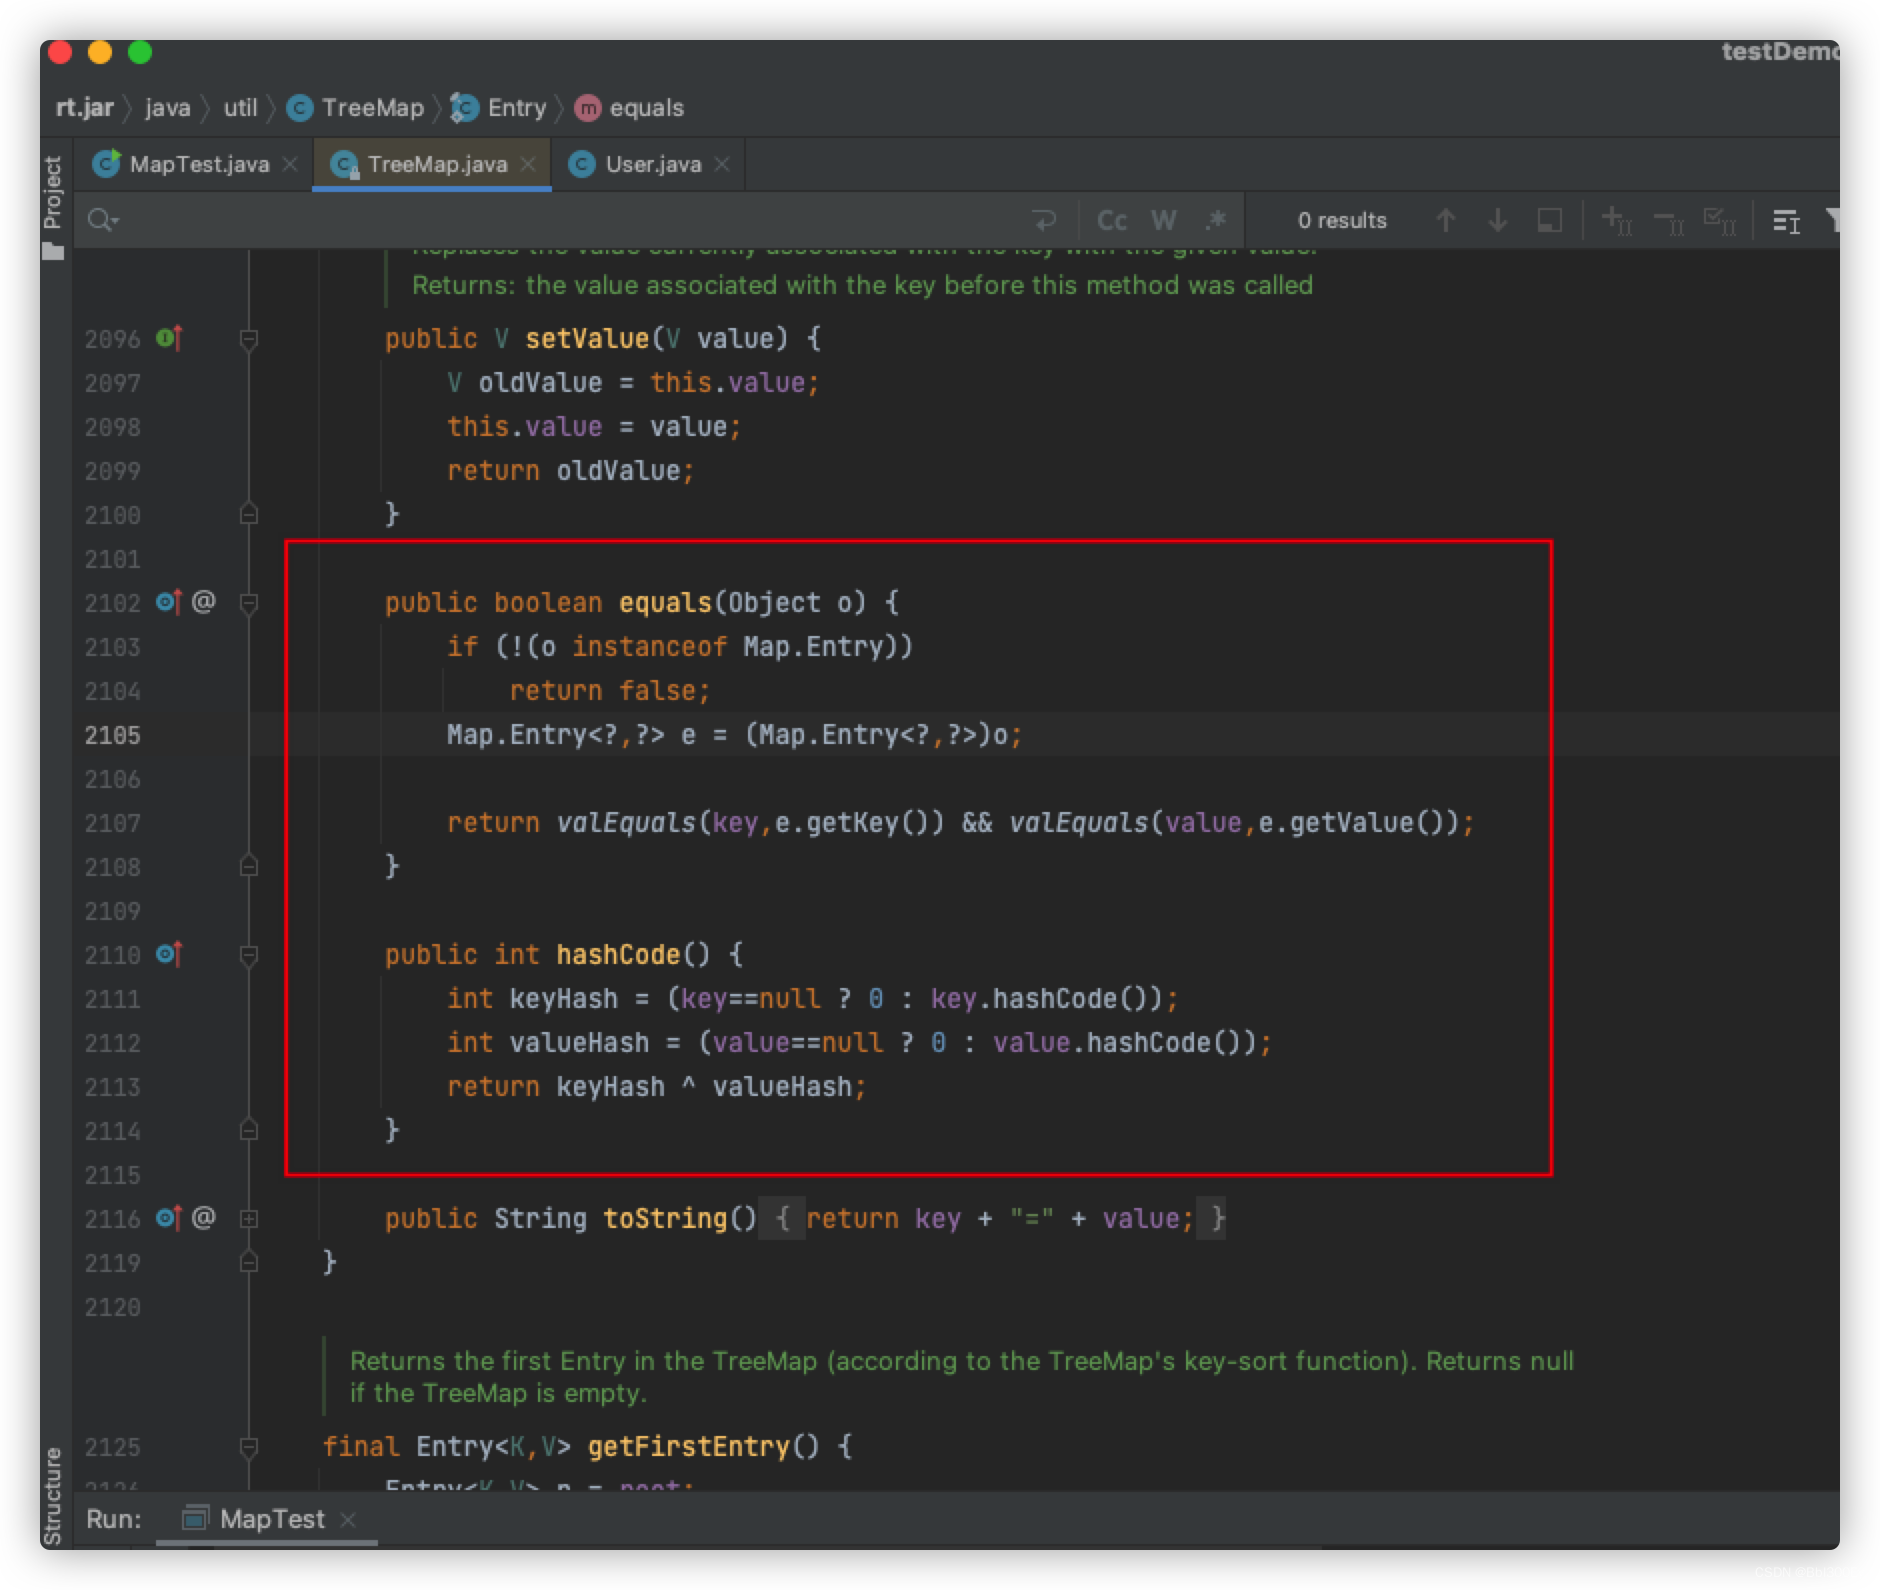Close the MapTest.java tab
This screenshot has height=1590, width=1880.
tap(290, 164)
